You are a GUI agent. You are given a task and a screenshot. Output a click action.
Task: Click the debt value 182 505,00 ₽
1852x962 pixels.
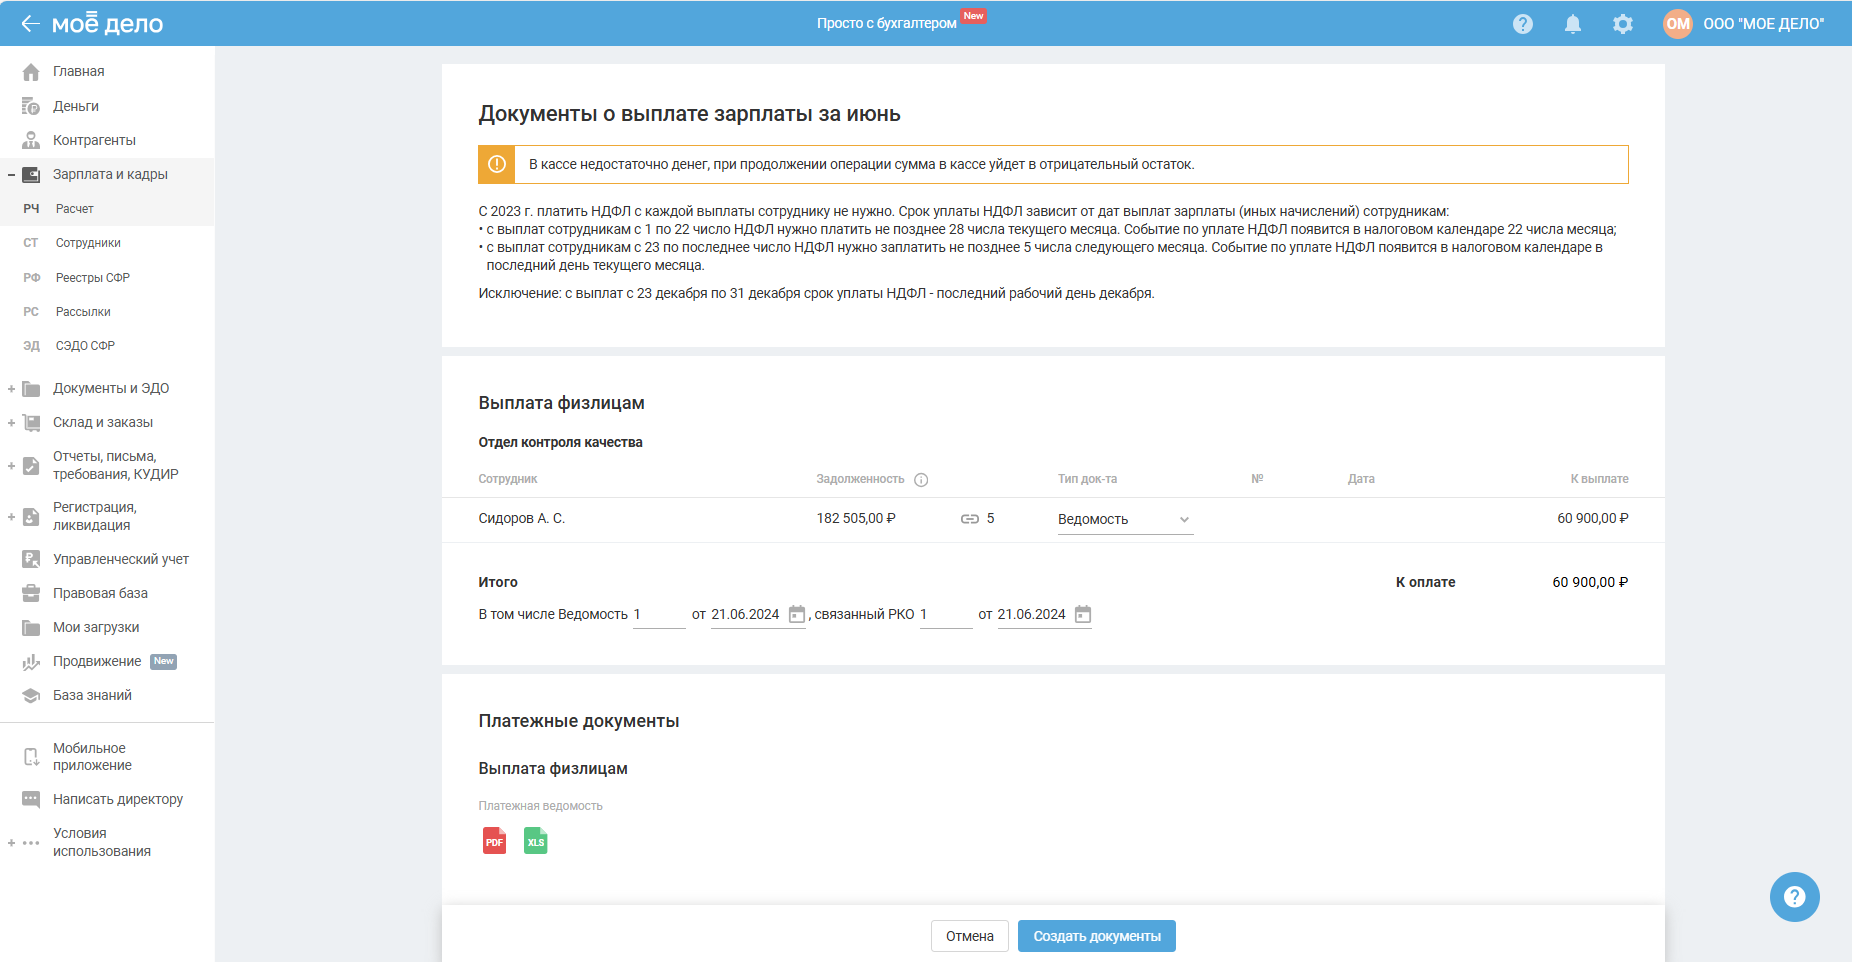(x=856, y=519)
